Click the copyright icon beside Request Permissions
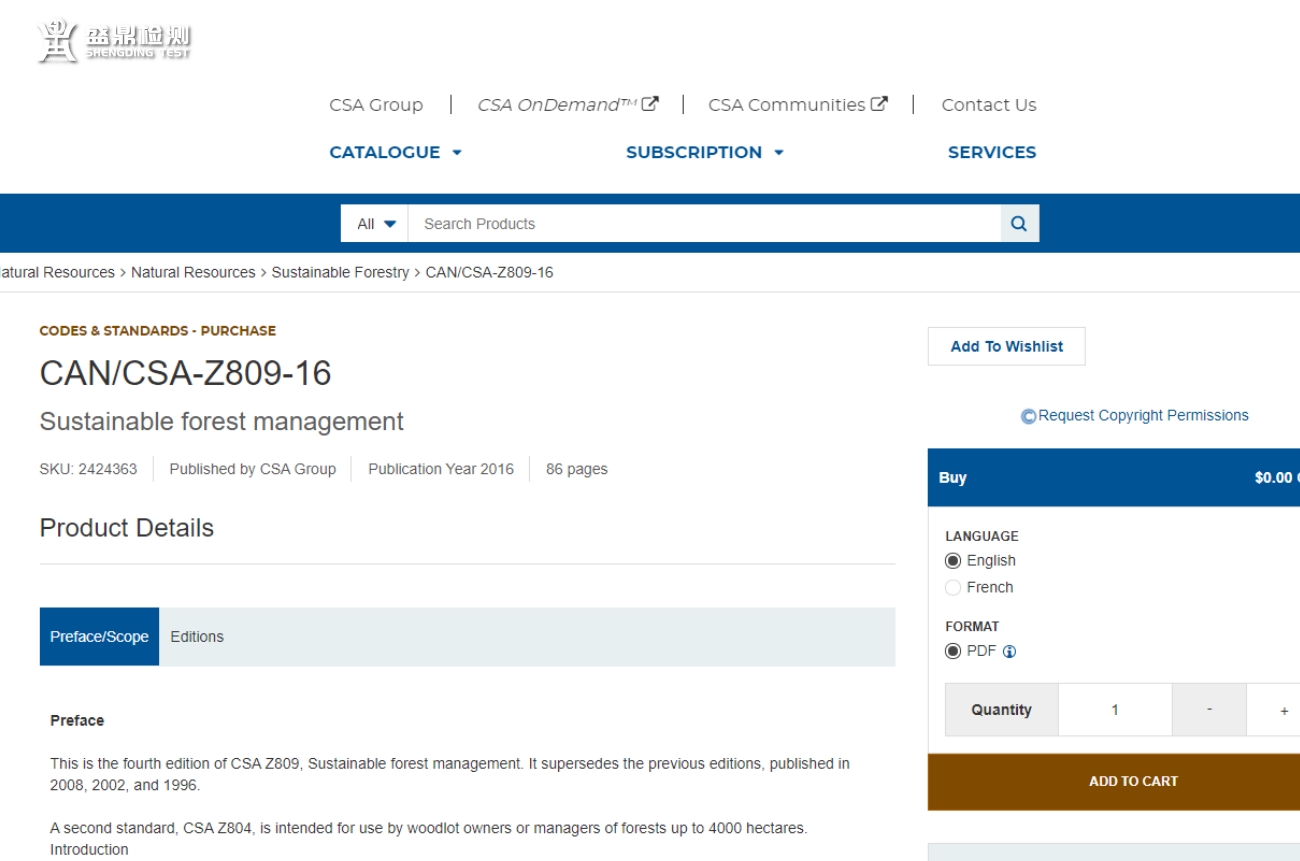The height and width of the screenshot is (861, 1300). [1028, 416]
